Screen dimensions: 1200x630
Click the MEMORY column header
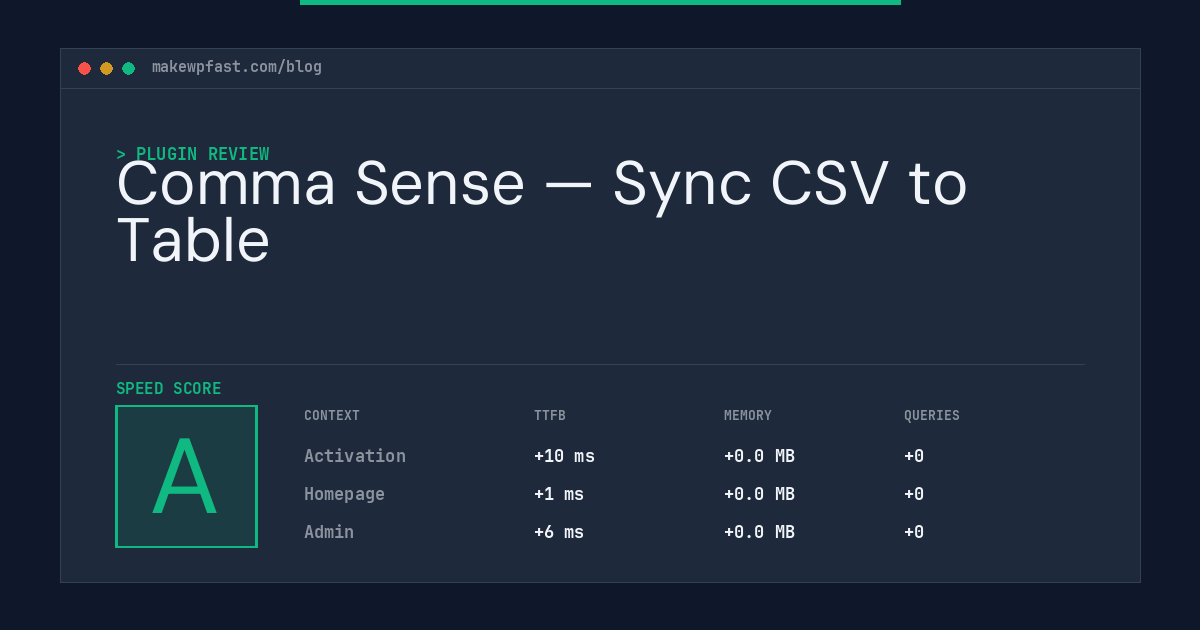coord(748,416)
